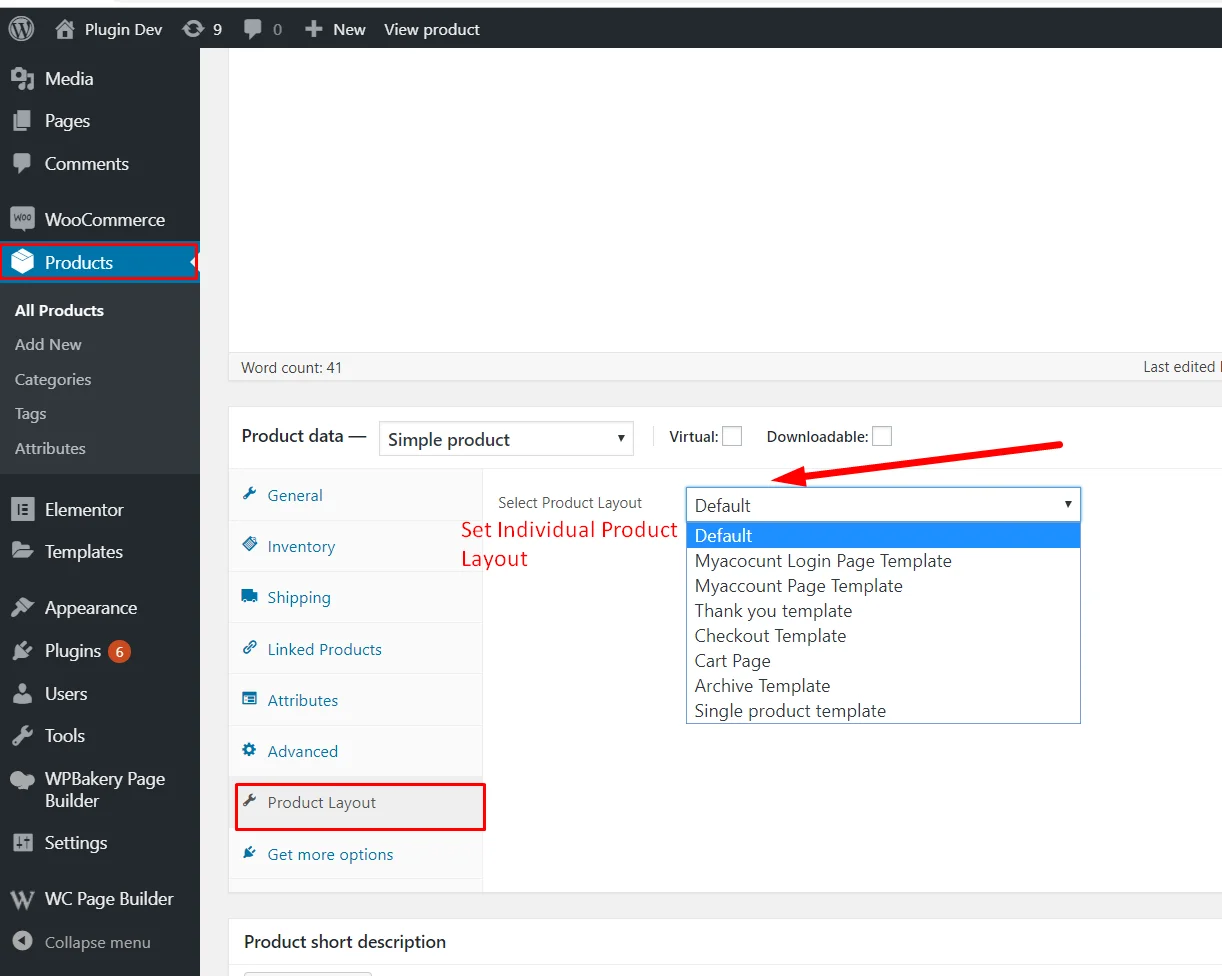Open the updates icon showing 9
Viewport: 1222px width, 976px height.
[x=193, y=29]
